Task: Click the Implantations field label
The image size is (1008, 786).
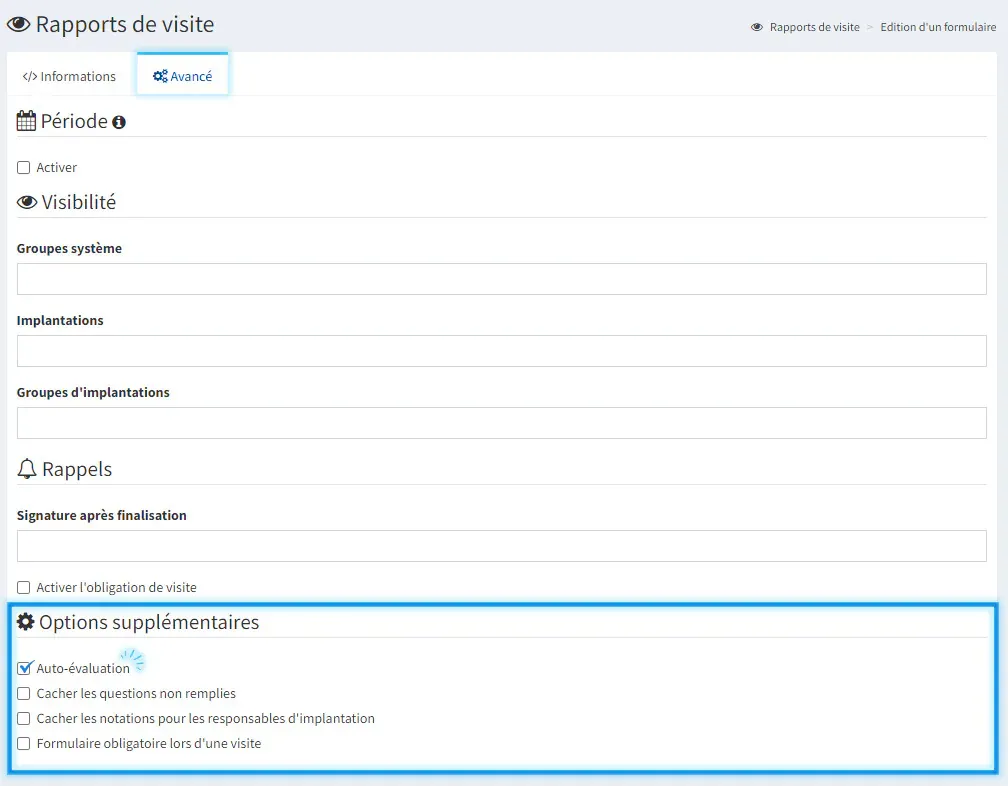Action: [60, 321]
